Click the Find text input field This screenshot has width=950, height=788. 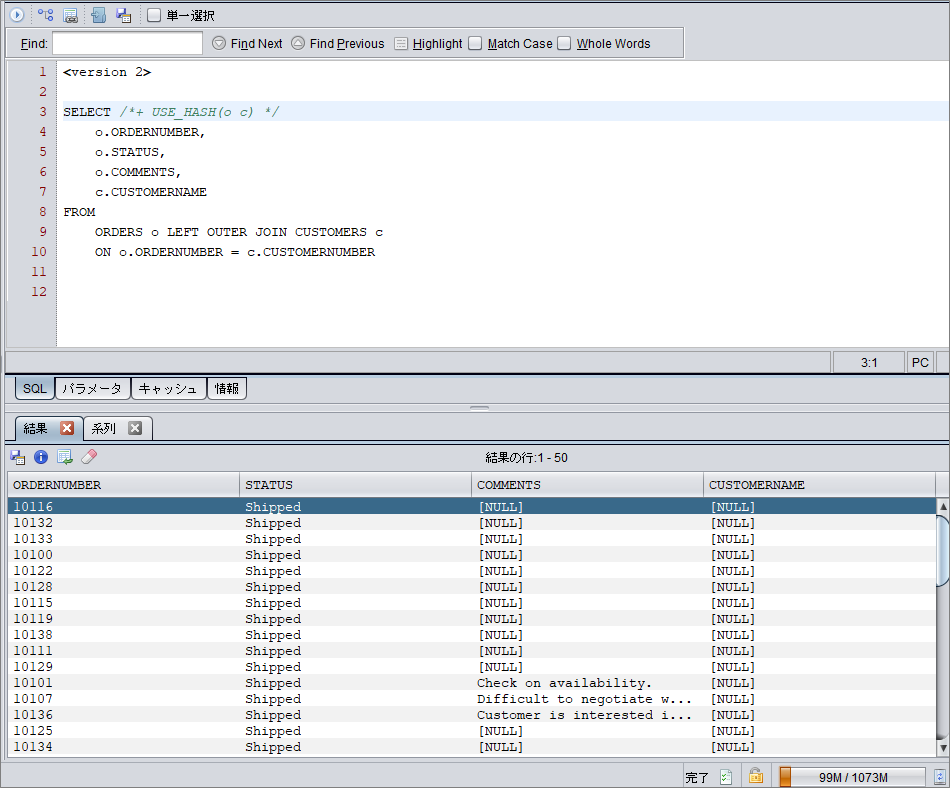tap(127, 44)
